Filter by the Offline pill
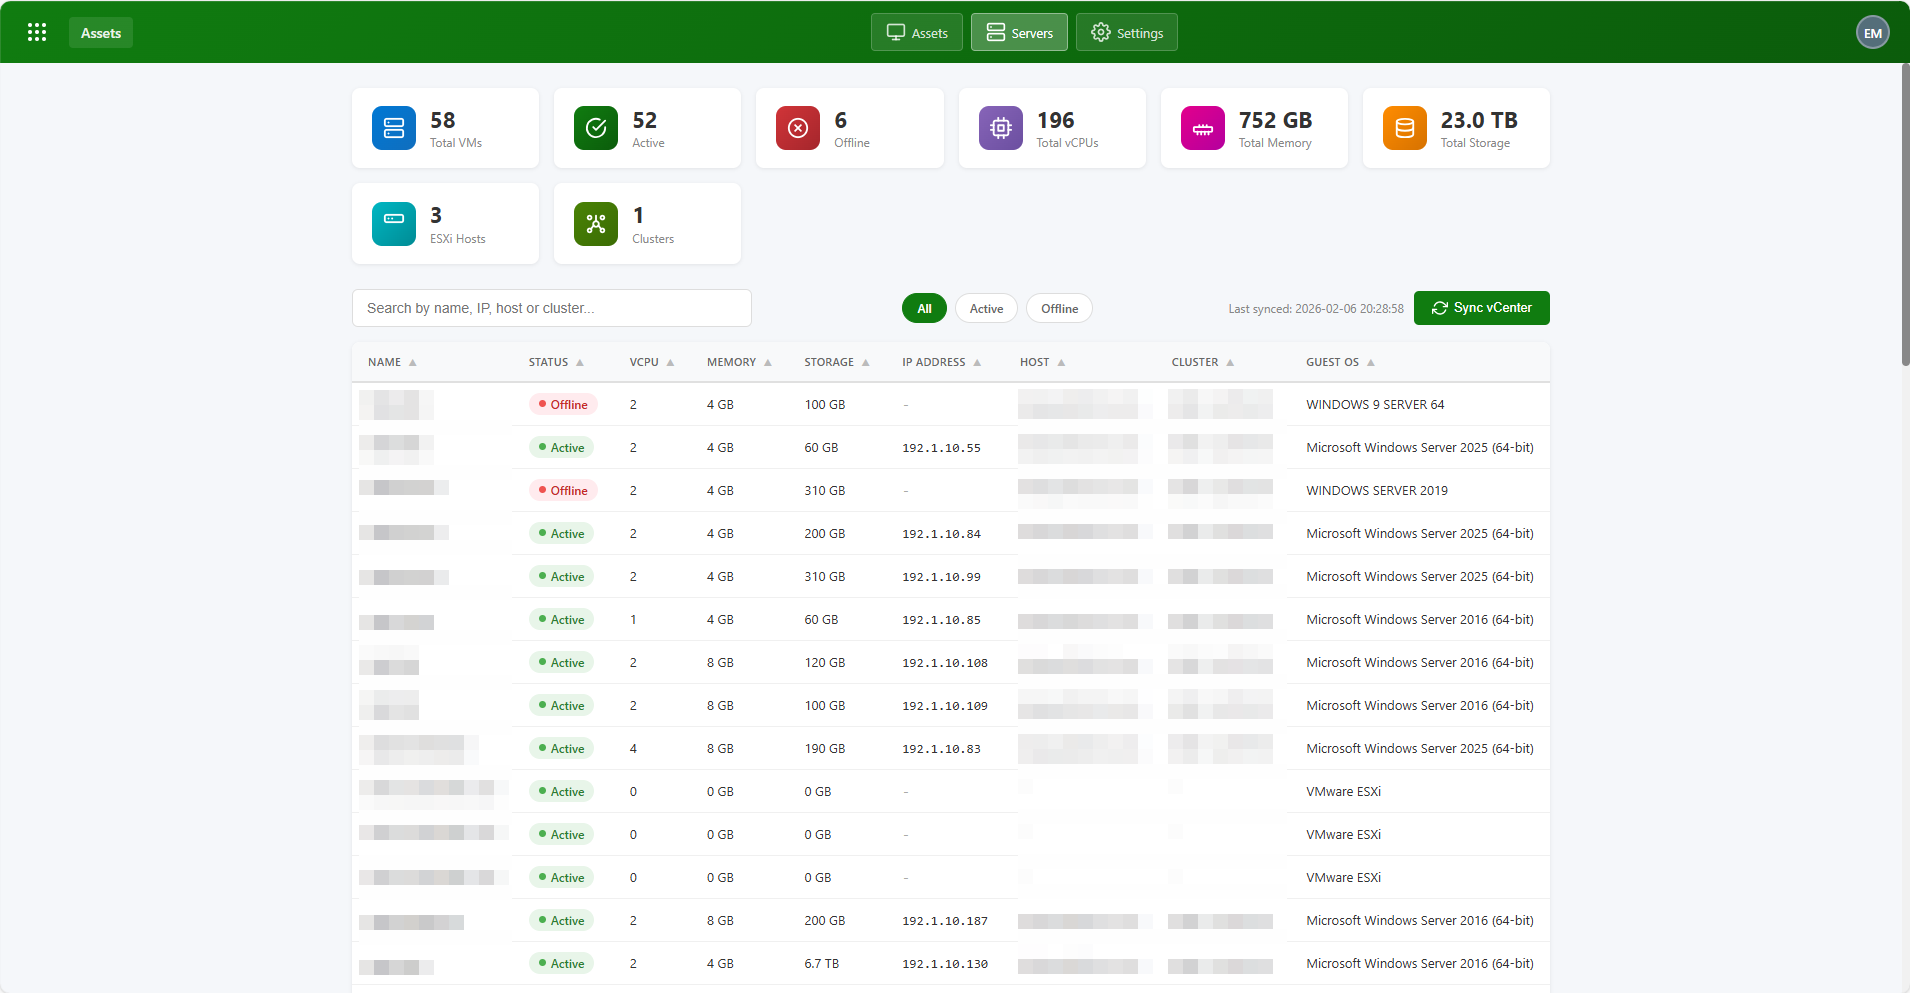1910x993 pixels. [x=1059, y=309]
